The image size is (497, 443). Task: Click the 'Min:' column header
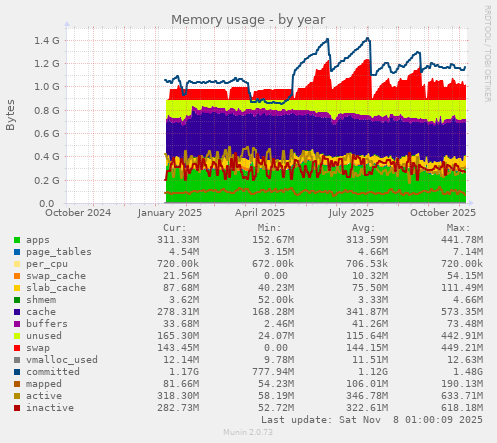[x=269, y=228]
